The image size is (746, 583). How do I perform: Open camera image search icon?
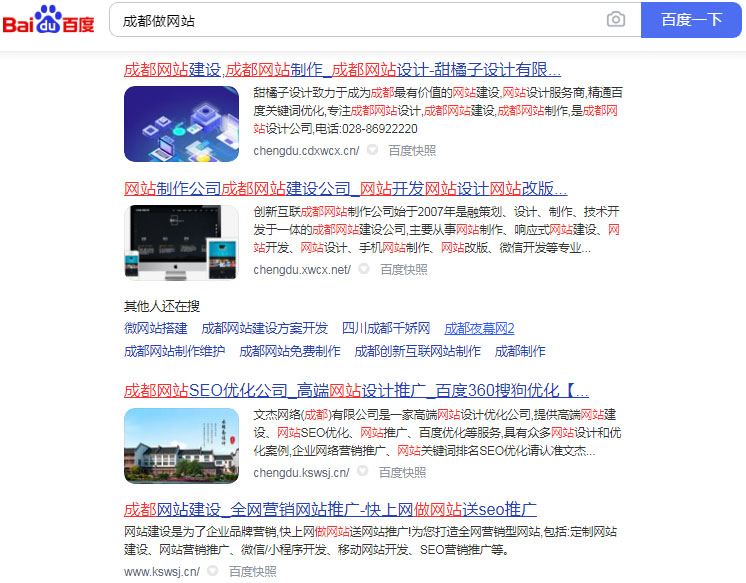point(616,20)
